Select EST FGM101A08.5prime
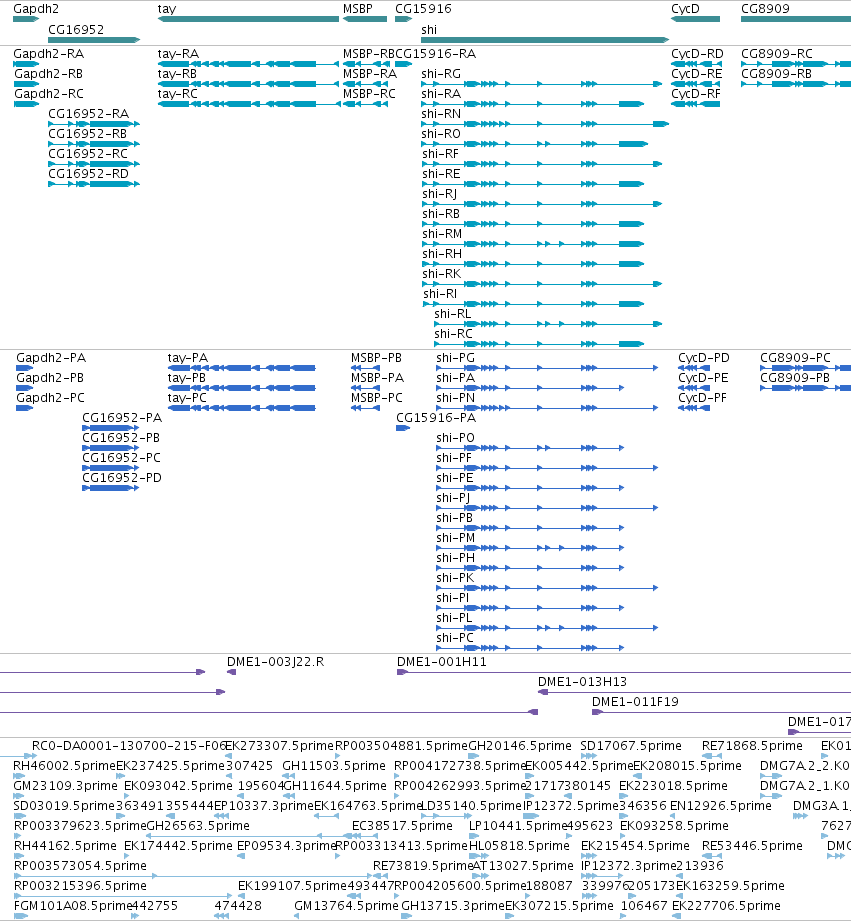Viewport: 851px width, 921px height. 71,905
